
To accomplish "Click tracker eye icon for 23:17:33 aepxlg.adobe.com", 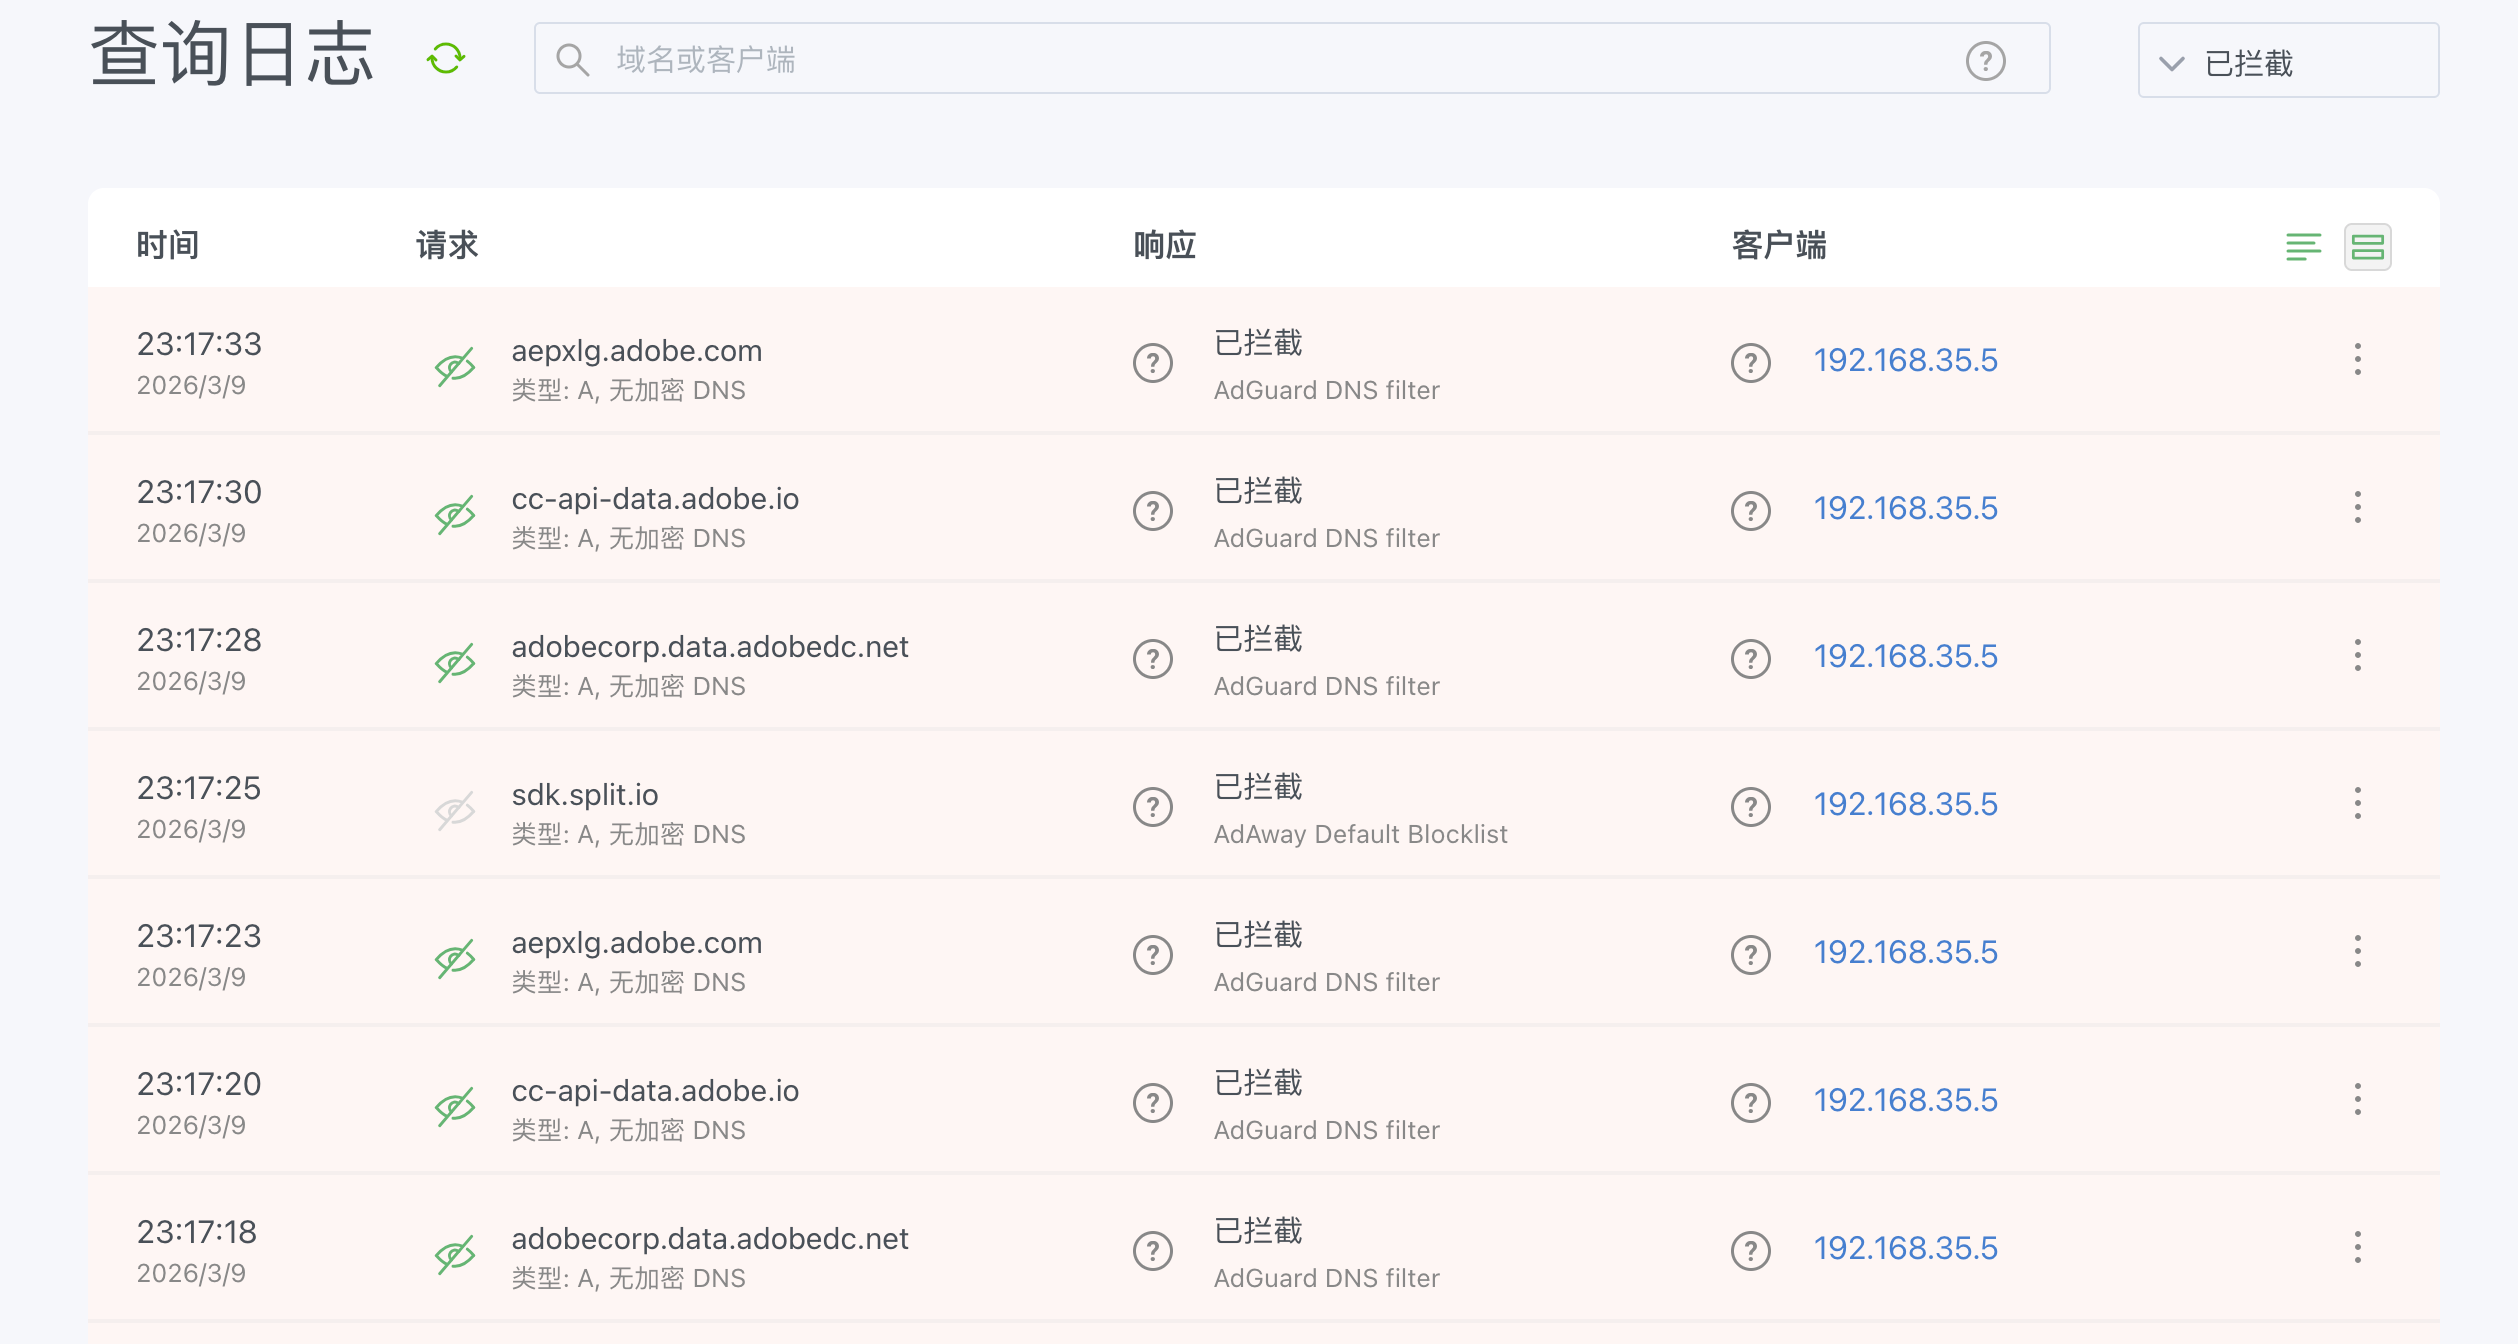I will point(455,367).
